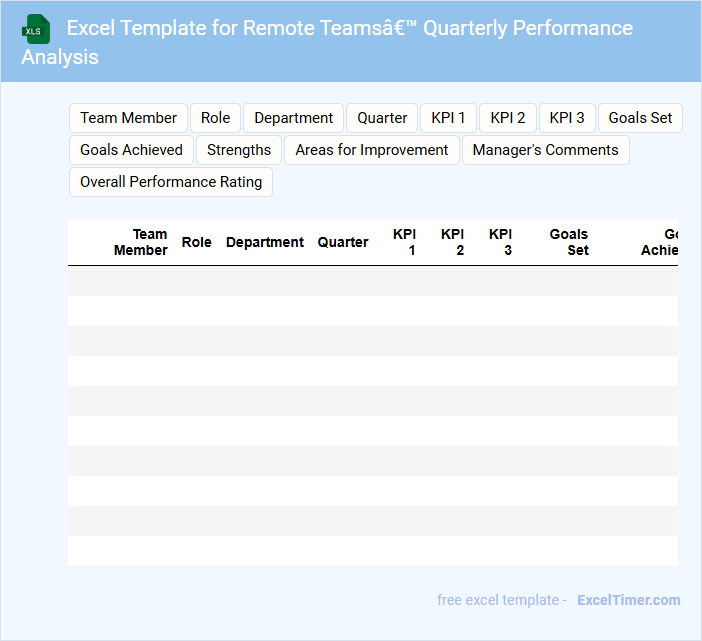Click the green XLS file icon
The image size is (702, 641).
click(x=36, y=29)
